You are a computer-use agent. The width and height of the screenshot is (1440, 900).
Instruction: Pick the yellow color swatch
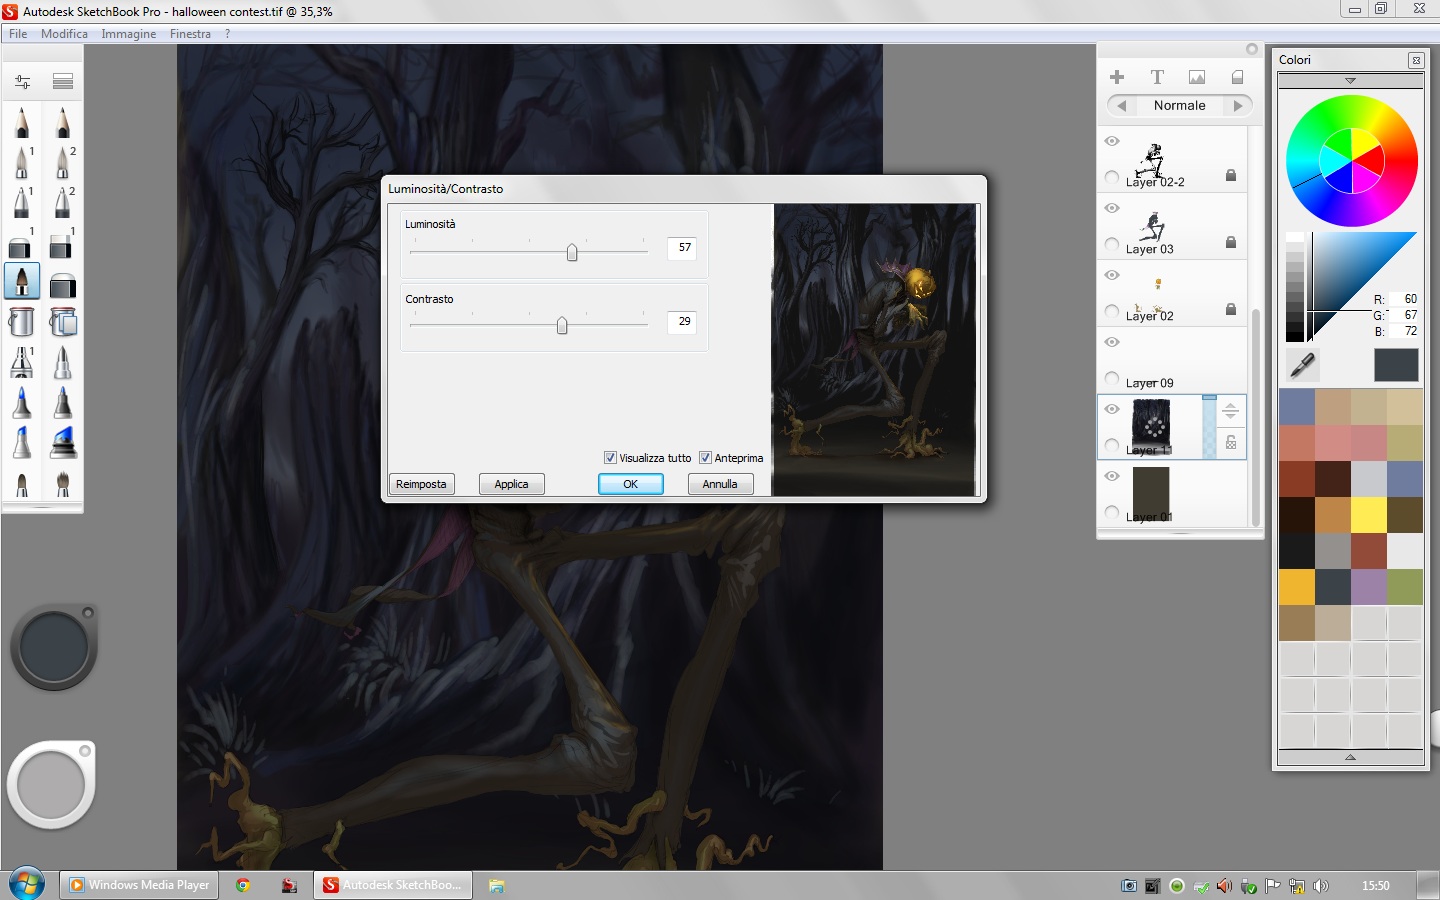1368,515
